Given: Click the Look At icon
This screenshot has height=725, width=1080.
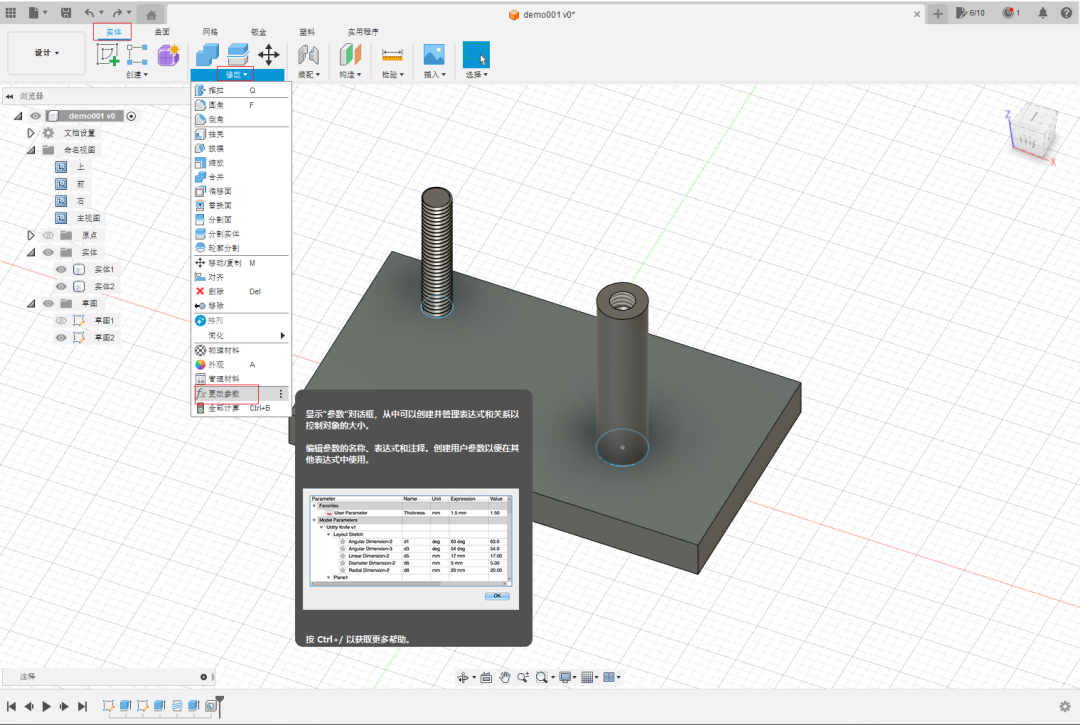Looking at the screenshot, I should tap(486, 677).
